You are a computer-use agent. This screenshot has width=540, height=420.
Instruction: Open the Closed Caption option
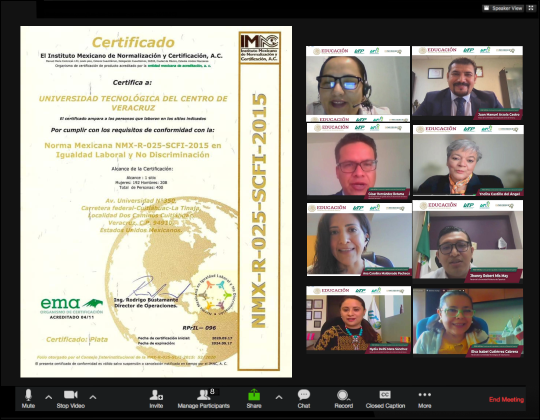pyautogui.click(x=385, y=399)
